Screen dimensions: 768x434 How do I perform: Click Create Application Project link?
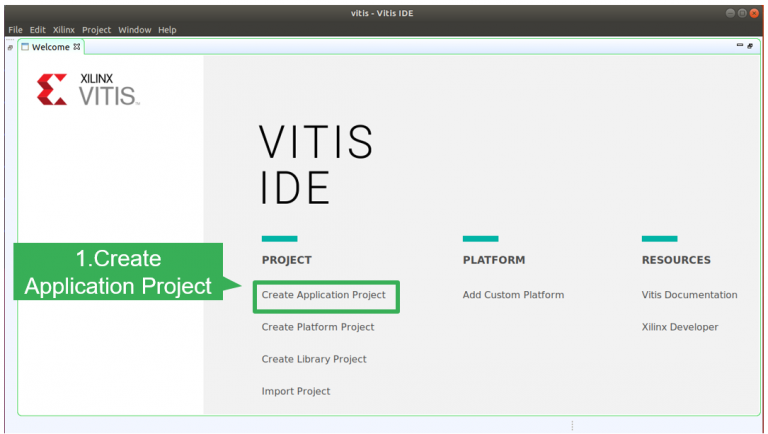tap(323, 295)
